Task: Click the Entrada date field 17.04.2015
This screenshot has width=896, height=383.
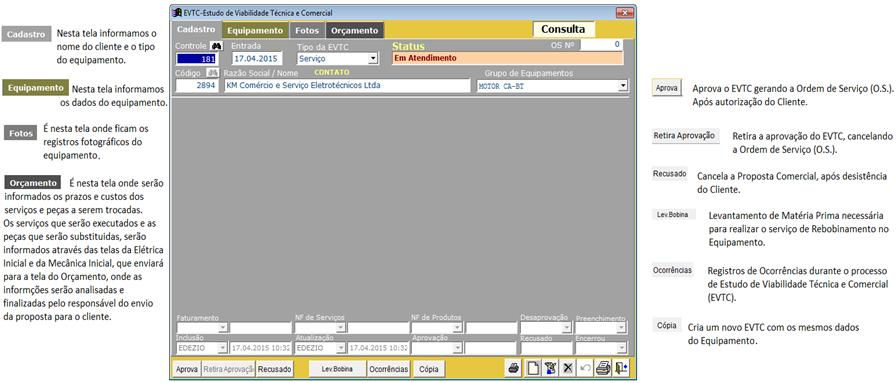Action: tap(257, 58)
